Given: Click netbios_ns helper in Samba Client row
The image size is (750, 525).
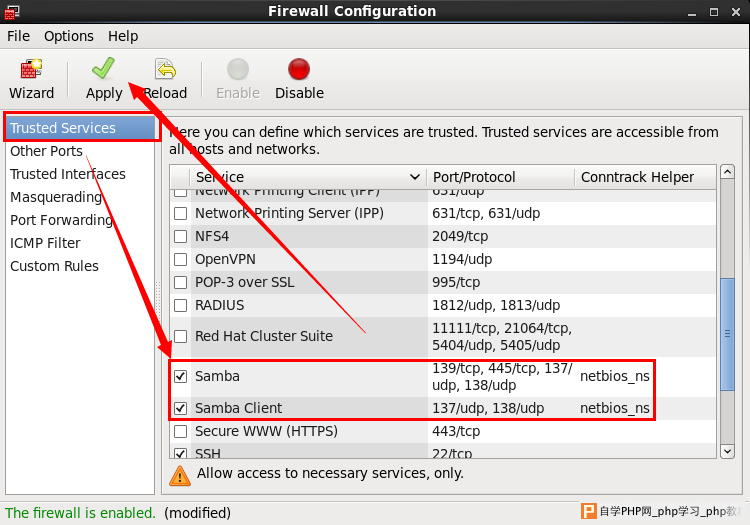Looking at the screenshot, I should pyautogui.click(x=615, y=408).
